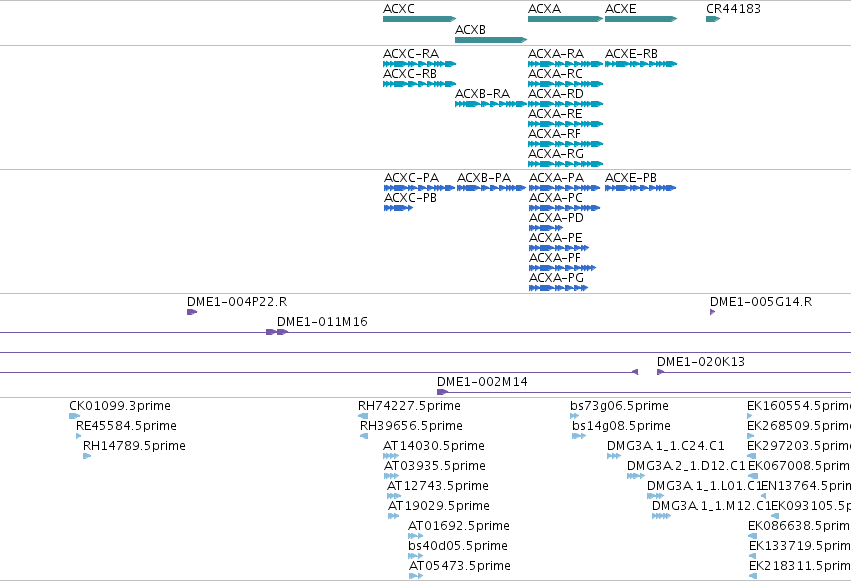This screenshot has height=581, width=851.
Task: Click the DMG3A.2_1.D12.C1 EST glyph
Action: 636,476
